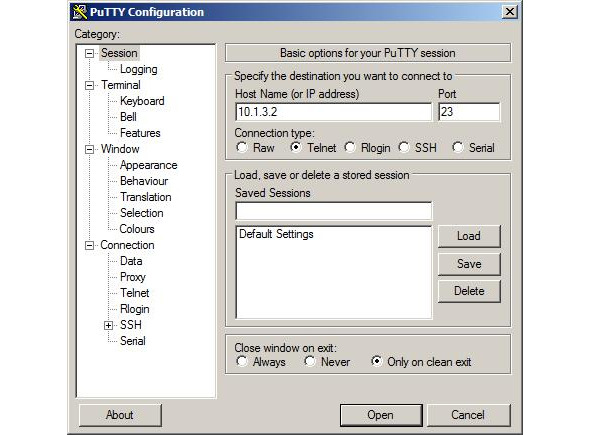Open the Keyboard settings panel
591x435 pixels.
tap(142, 101)
